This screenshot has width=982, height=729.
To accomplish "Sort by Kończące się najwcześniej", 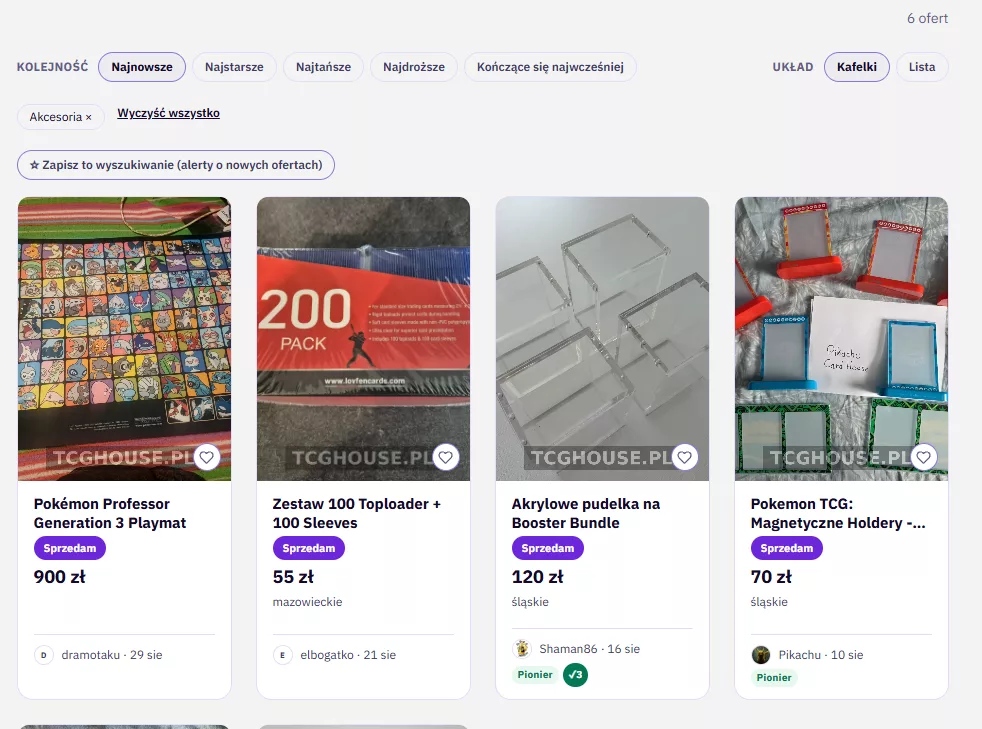I will 550,67.
